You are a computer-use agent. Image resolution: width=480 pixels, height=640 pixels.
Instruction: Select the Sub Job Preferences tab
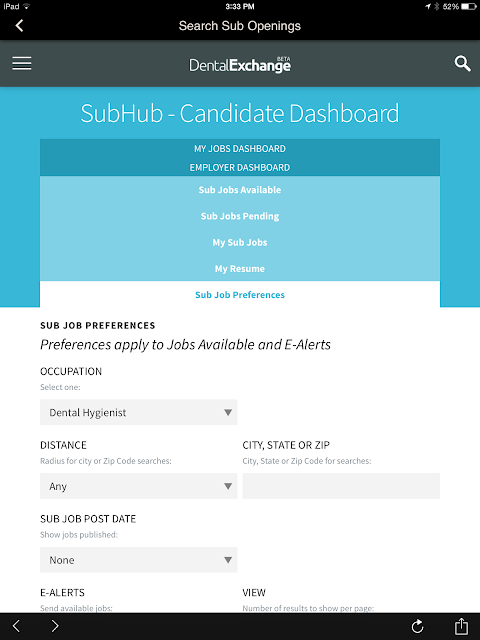coord(240,295)
